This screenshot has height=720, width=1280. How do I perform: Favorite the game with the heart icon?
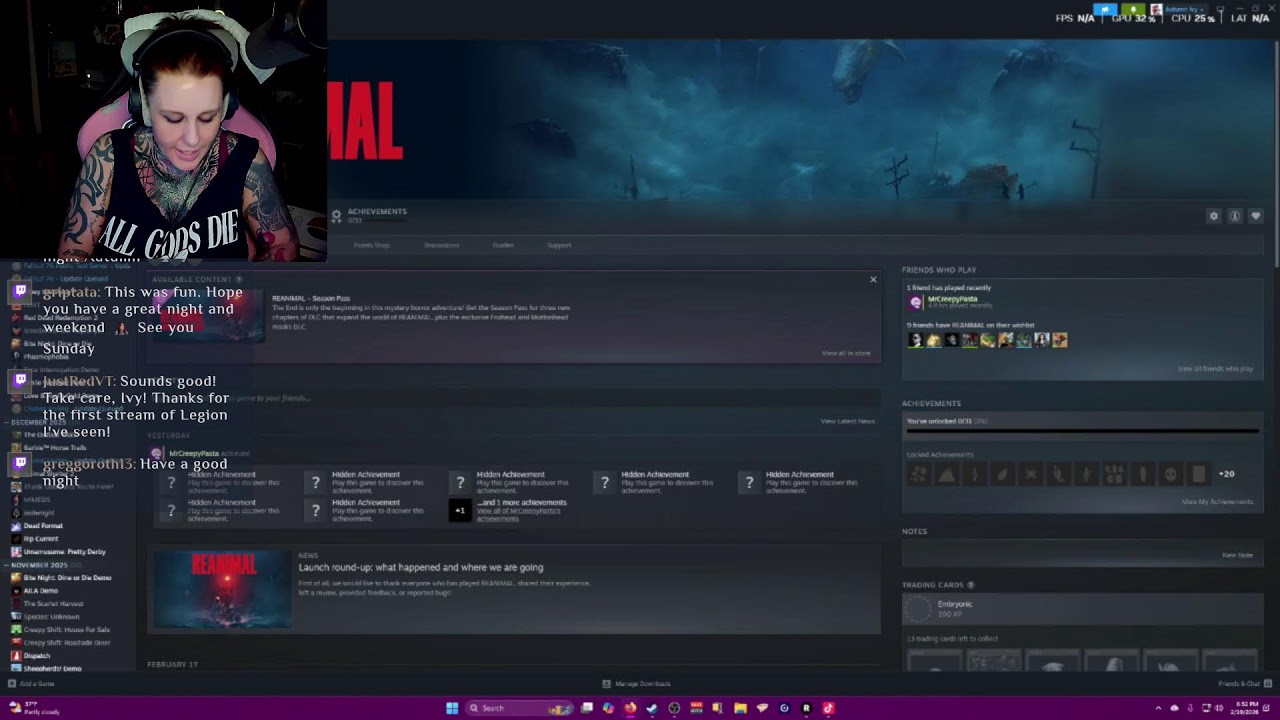[1256, 216]
